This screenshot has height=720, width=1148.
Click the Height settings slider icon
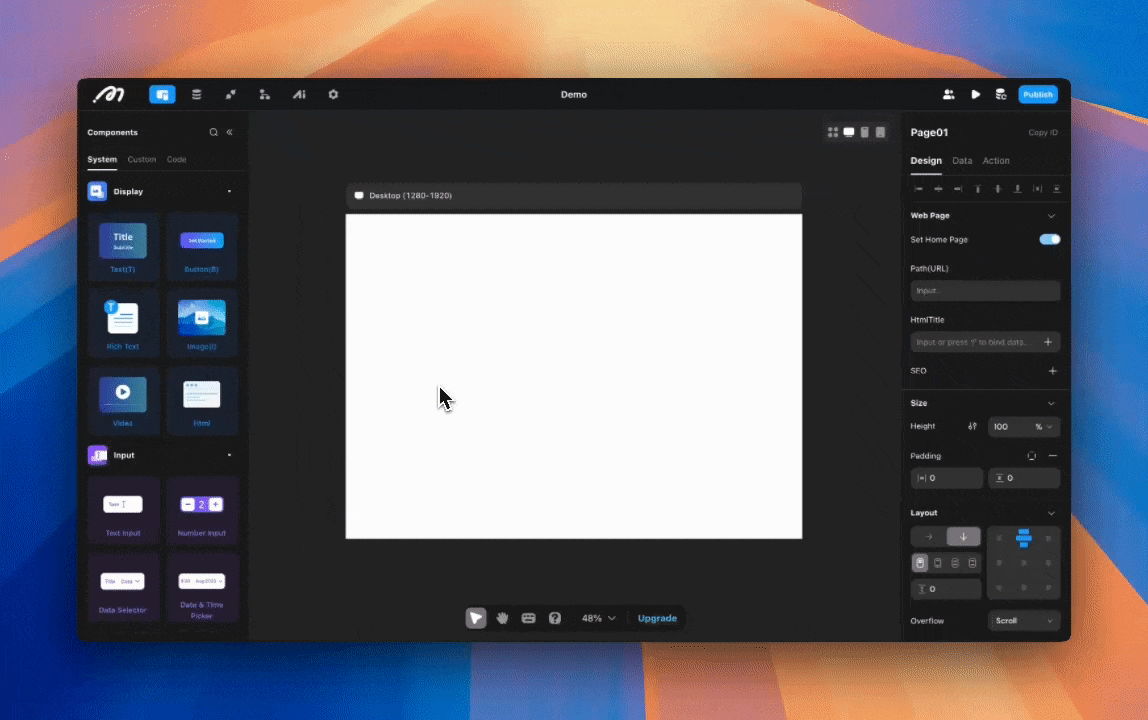[x=972, y=426]
